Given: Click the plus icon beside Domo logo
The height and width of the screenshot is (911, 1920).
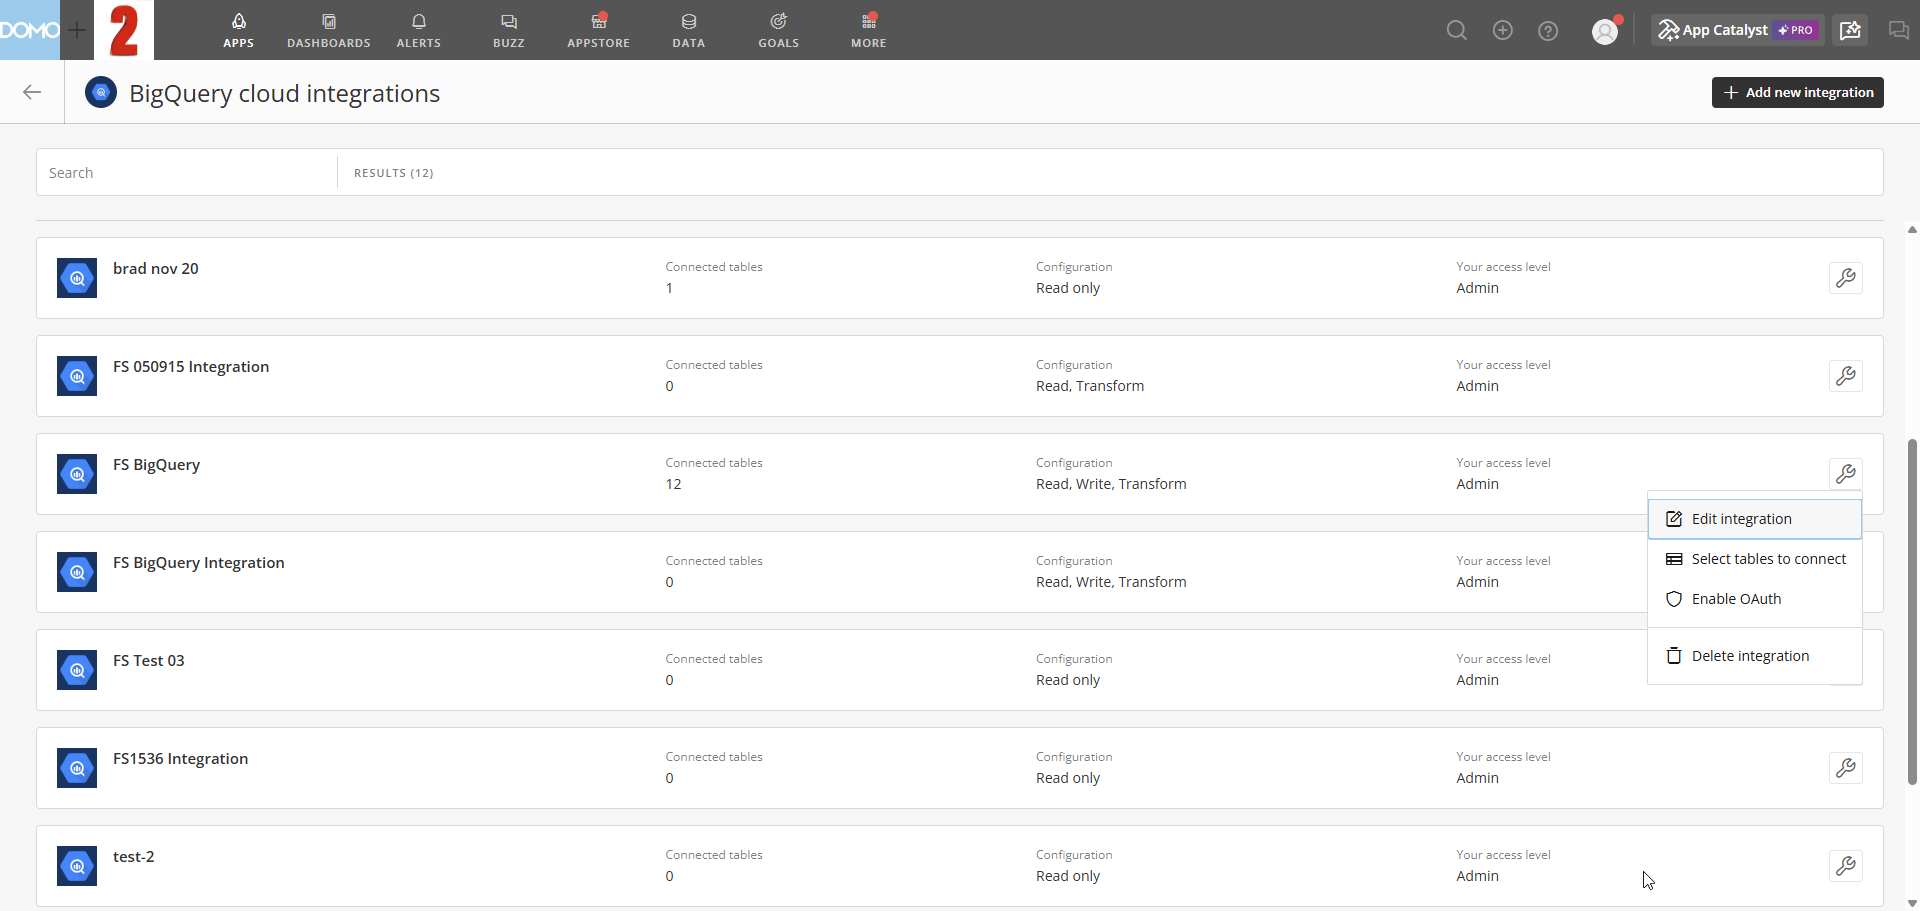Looking at the screenshot, I should [77, 30].
